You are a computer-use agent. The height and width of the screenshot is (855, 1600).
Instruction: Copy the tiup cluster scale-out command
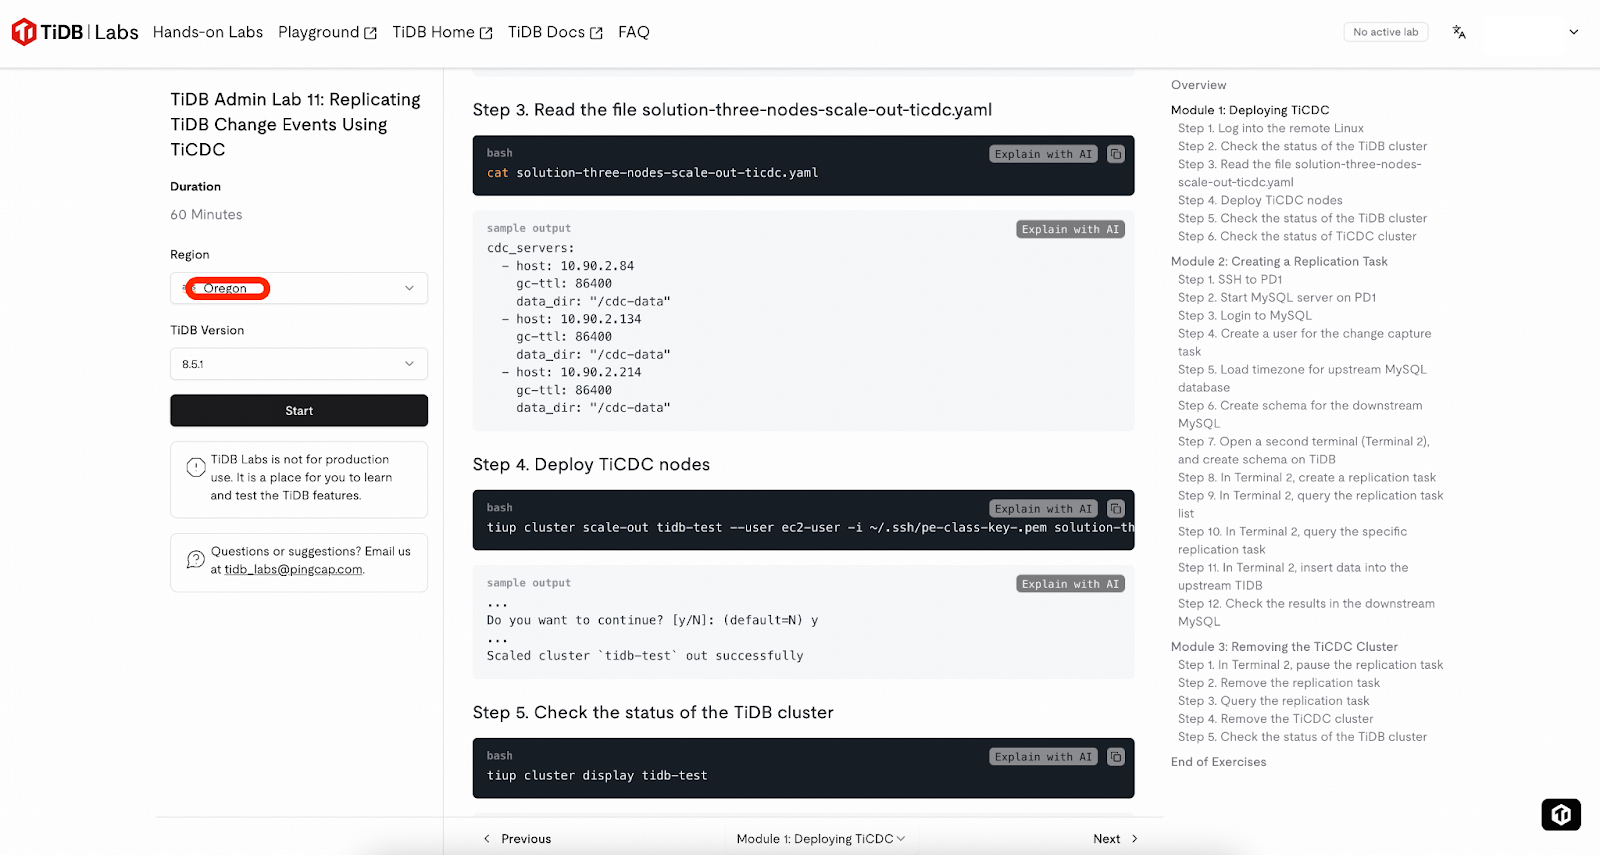[x=1116, y=509]
